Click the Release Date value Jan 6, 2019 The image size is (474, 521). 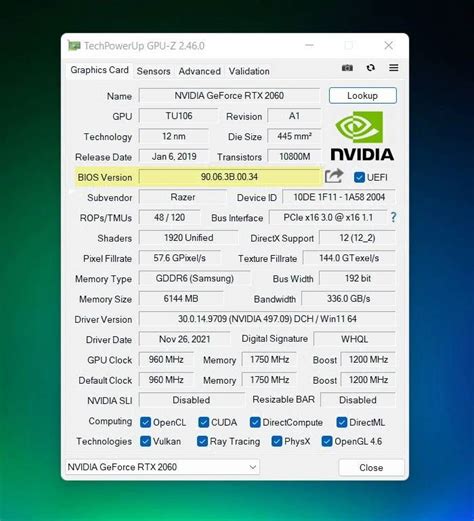[x=174, y=157]
